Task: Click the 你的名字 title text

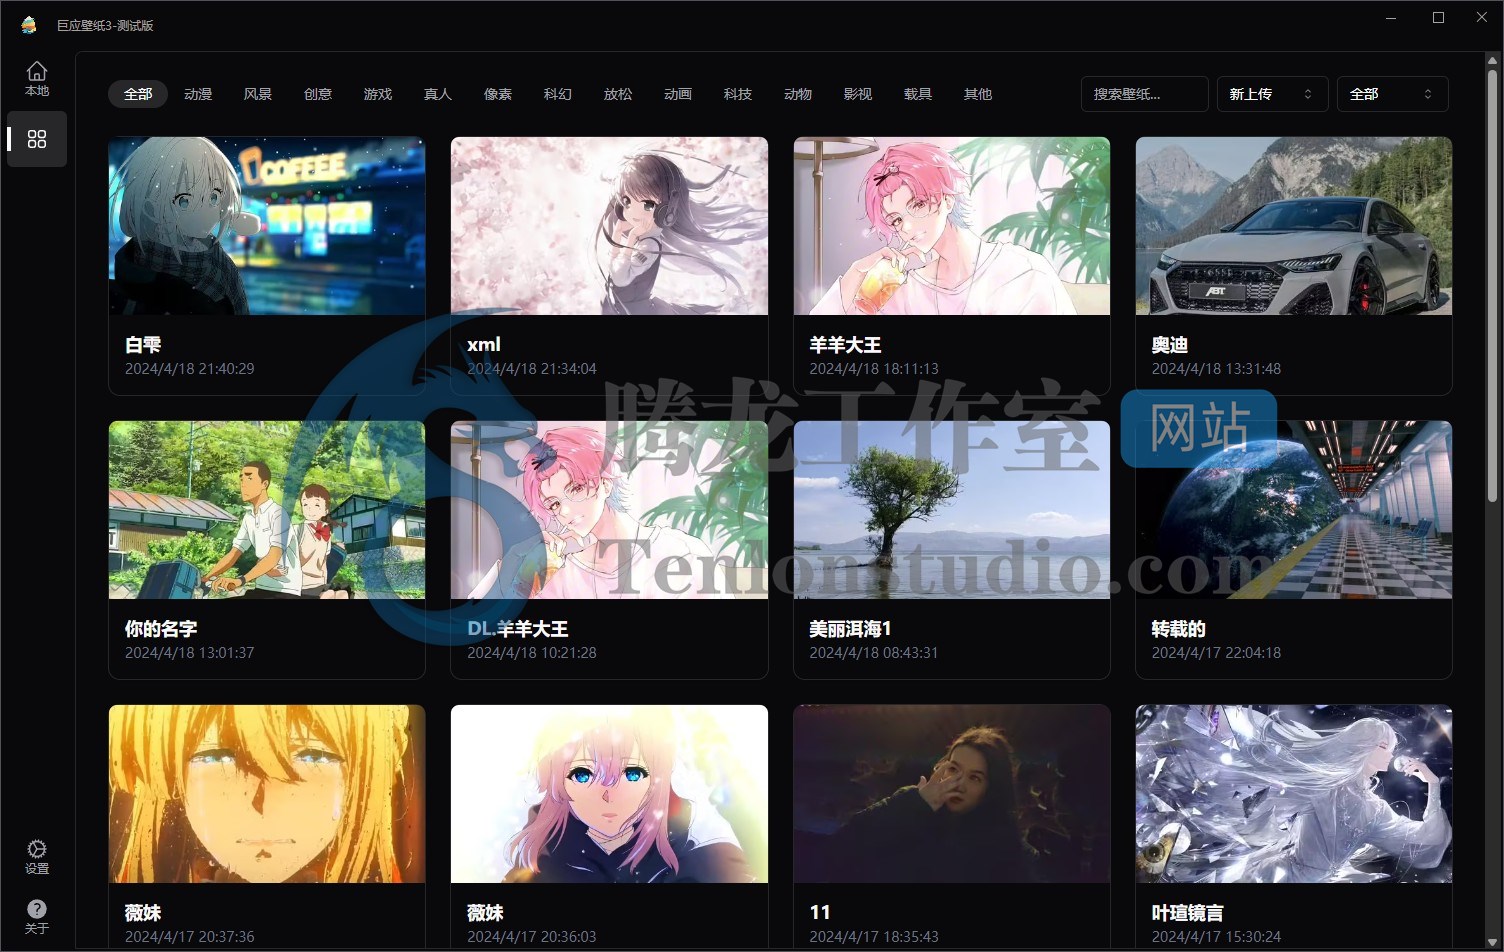Action: 161,629
